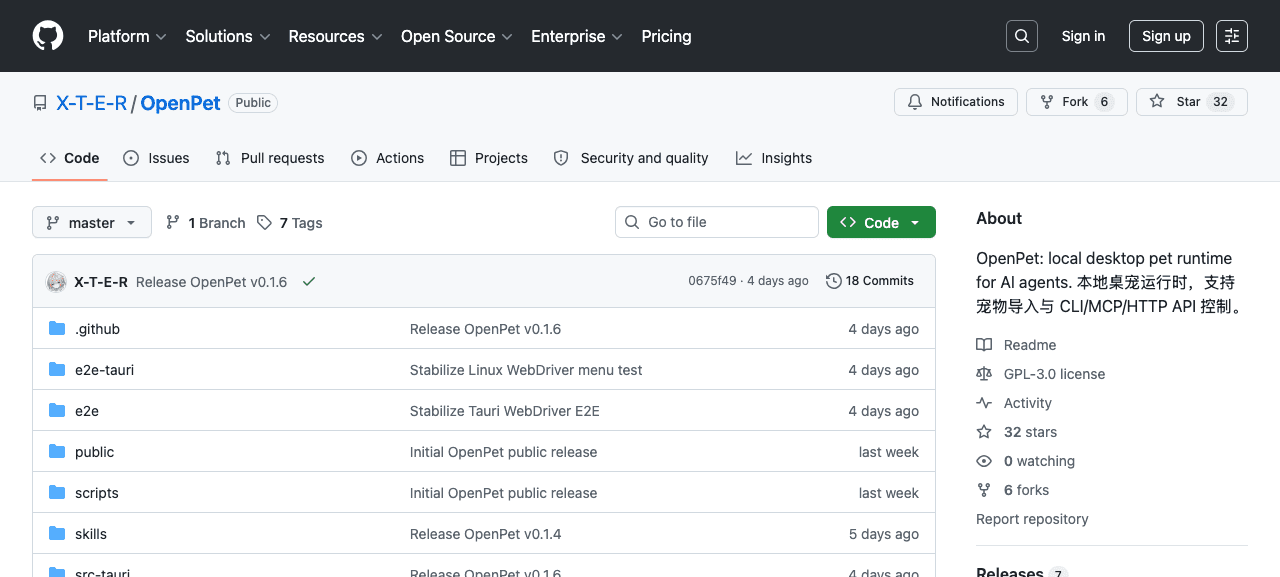Click the commits history clock icon
1280x577 pixels.
833,281
